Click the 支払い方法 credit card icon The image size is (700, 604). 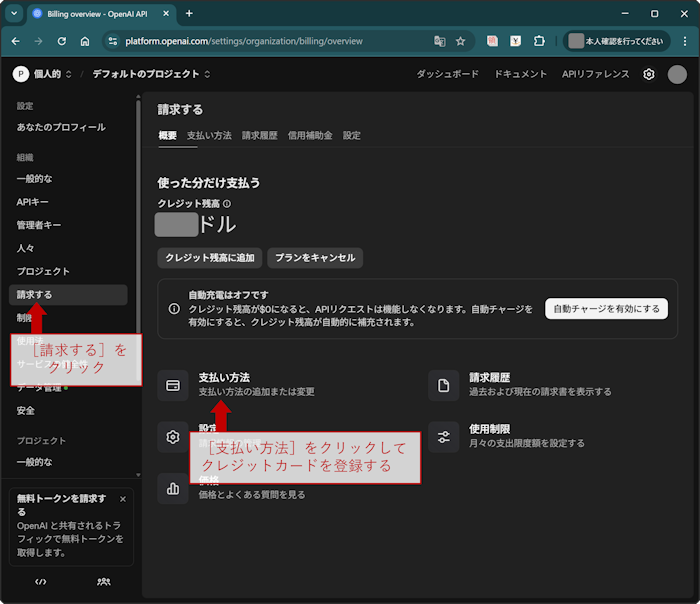pos(173,385)
